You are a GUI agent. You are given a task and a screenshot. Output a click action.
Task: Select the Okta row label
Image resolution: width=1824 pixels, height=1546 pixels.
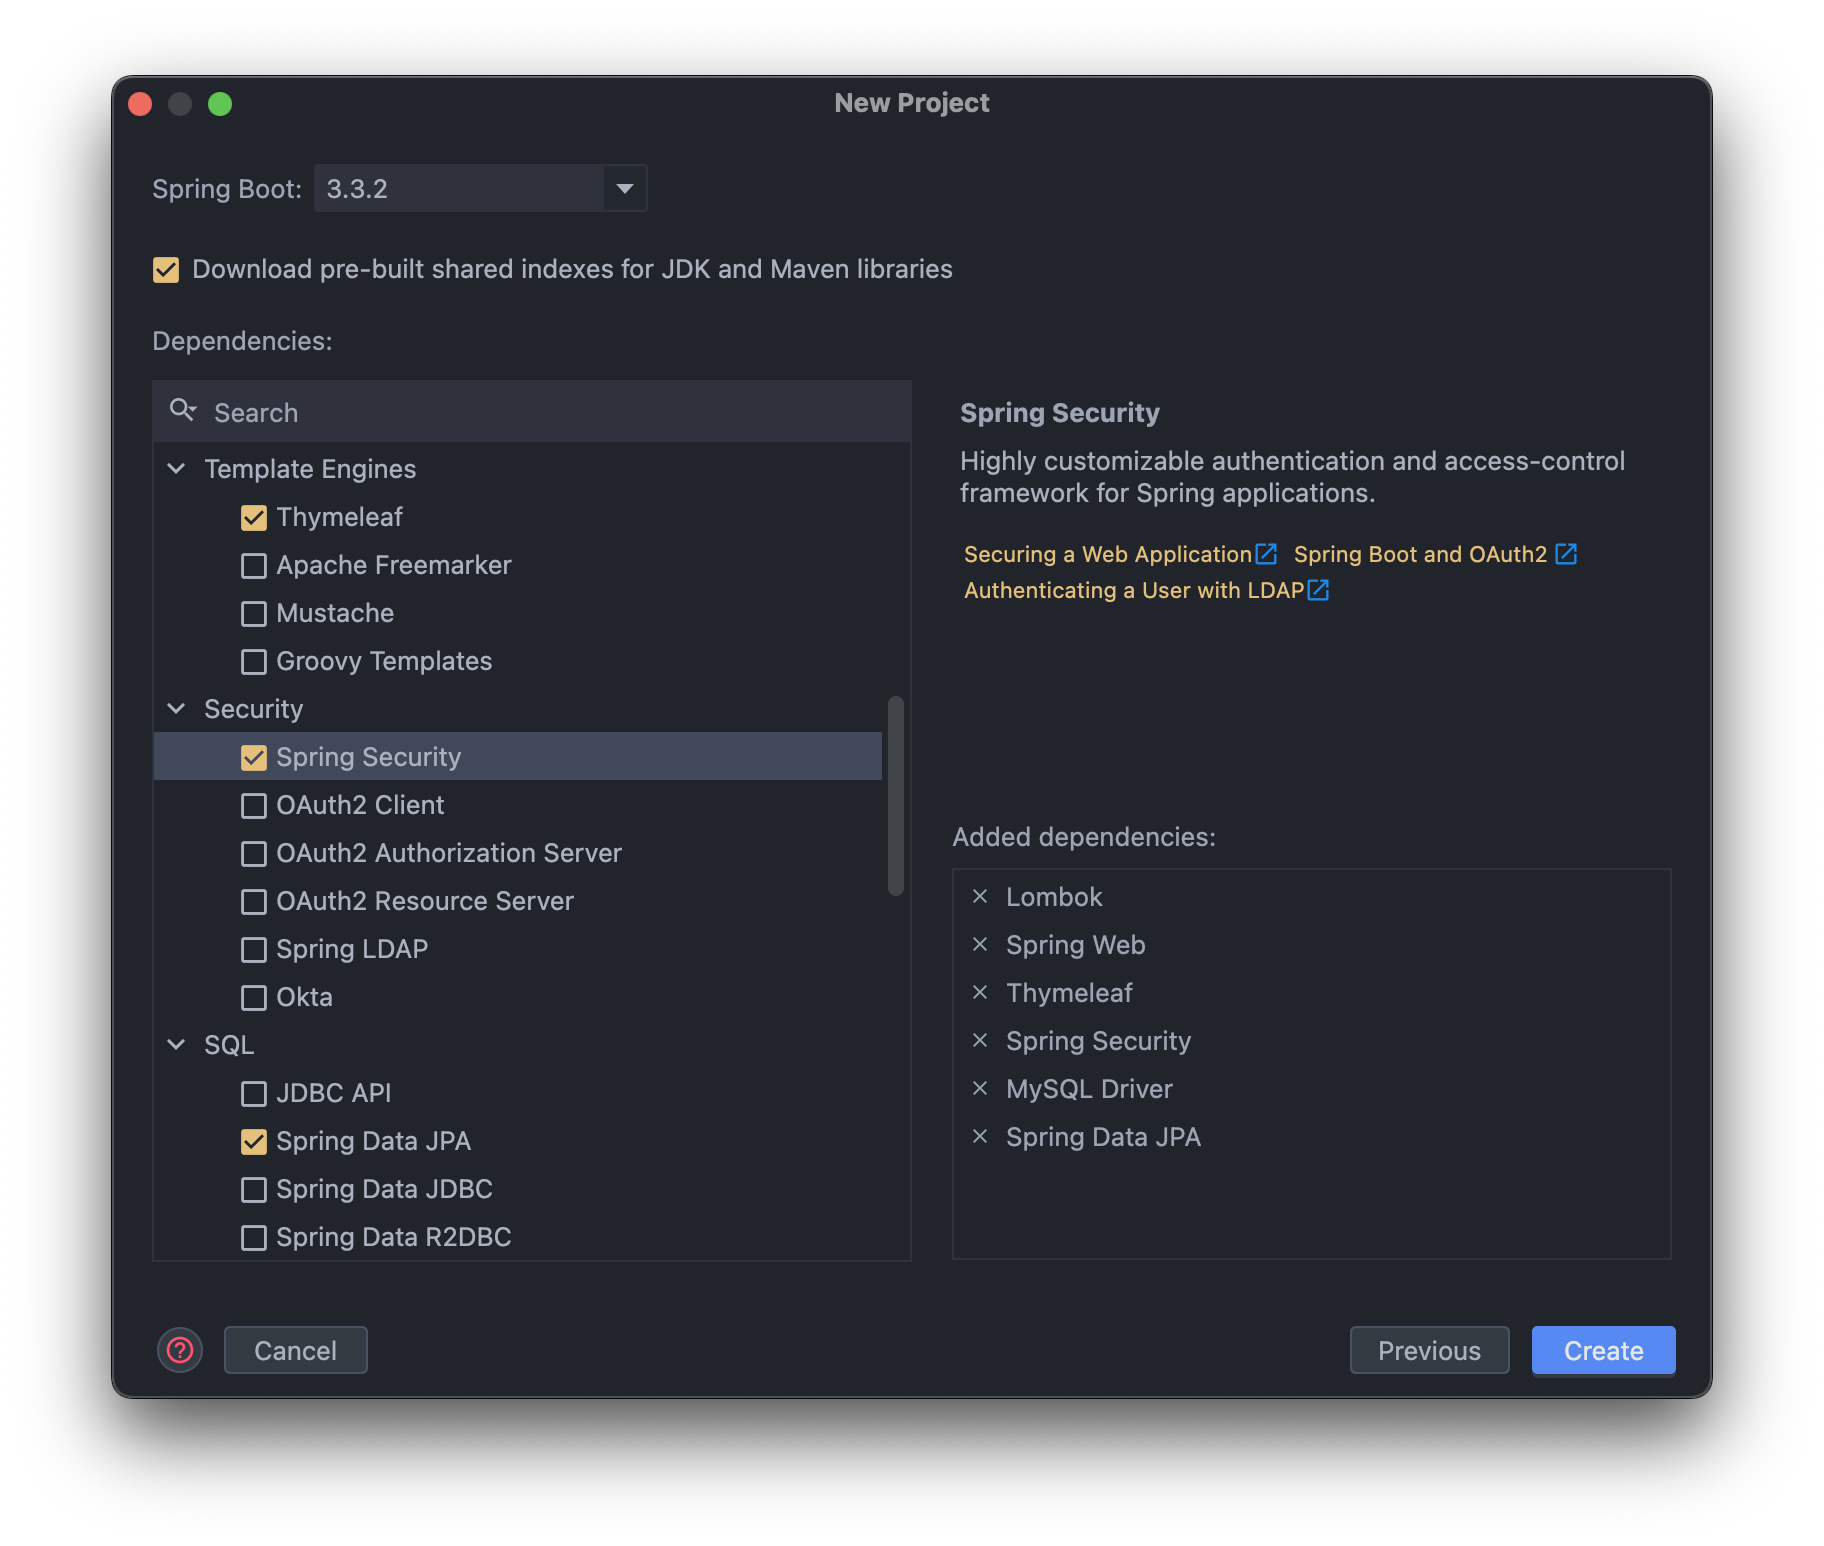coord(304,997)
